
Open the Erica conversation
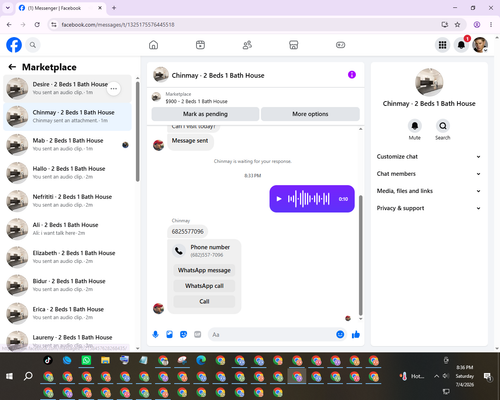coord(67,313)
